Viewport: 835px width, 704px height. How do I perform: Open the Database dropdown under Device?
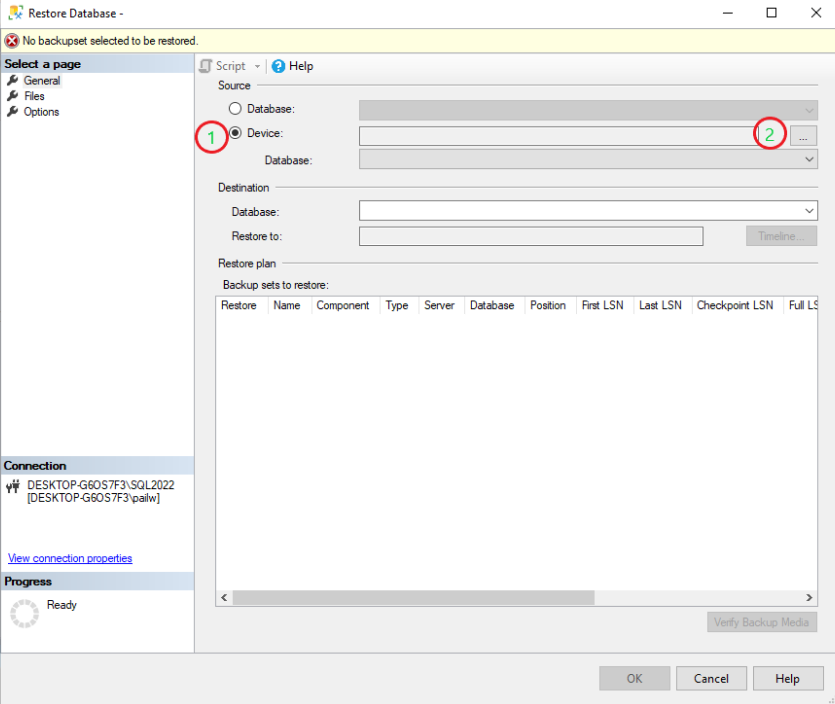809,160
